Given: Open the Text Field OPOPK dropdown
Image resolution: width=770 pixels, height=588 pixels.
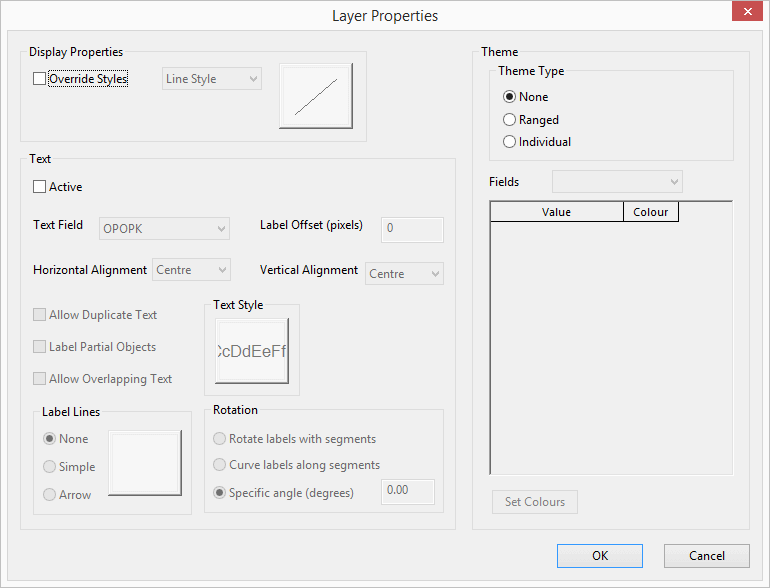Looking at the screenshot, I should [x=164, y=228].
